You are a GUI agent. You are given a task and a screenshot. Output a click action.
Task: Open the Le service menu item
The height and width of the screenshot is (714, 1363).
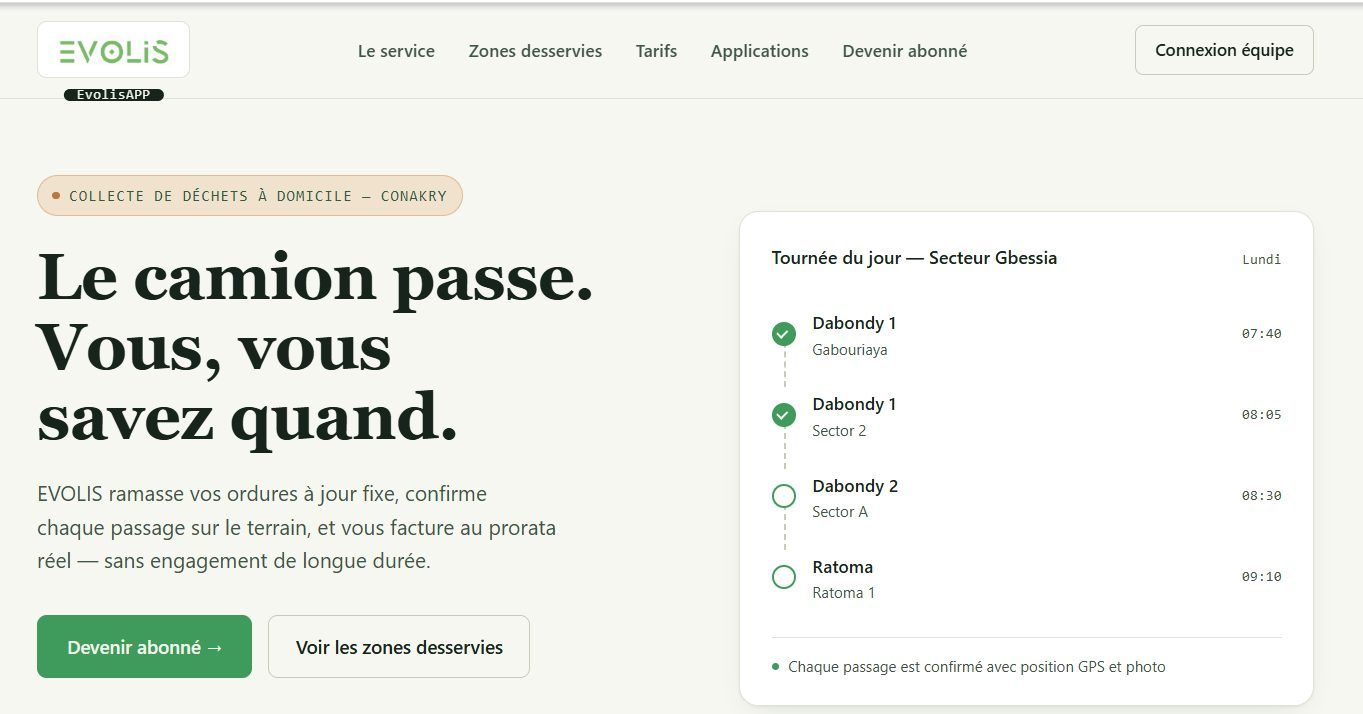[x=396, y=51]
